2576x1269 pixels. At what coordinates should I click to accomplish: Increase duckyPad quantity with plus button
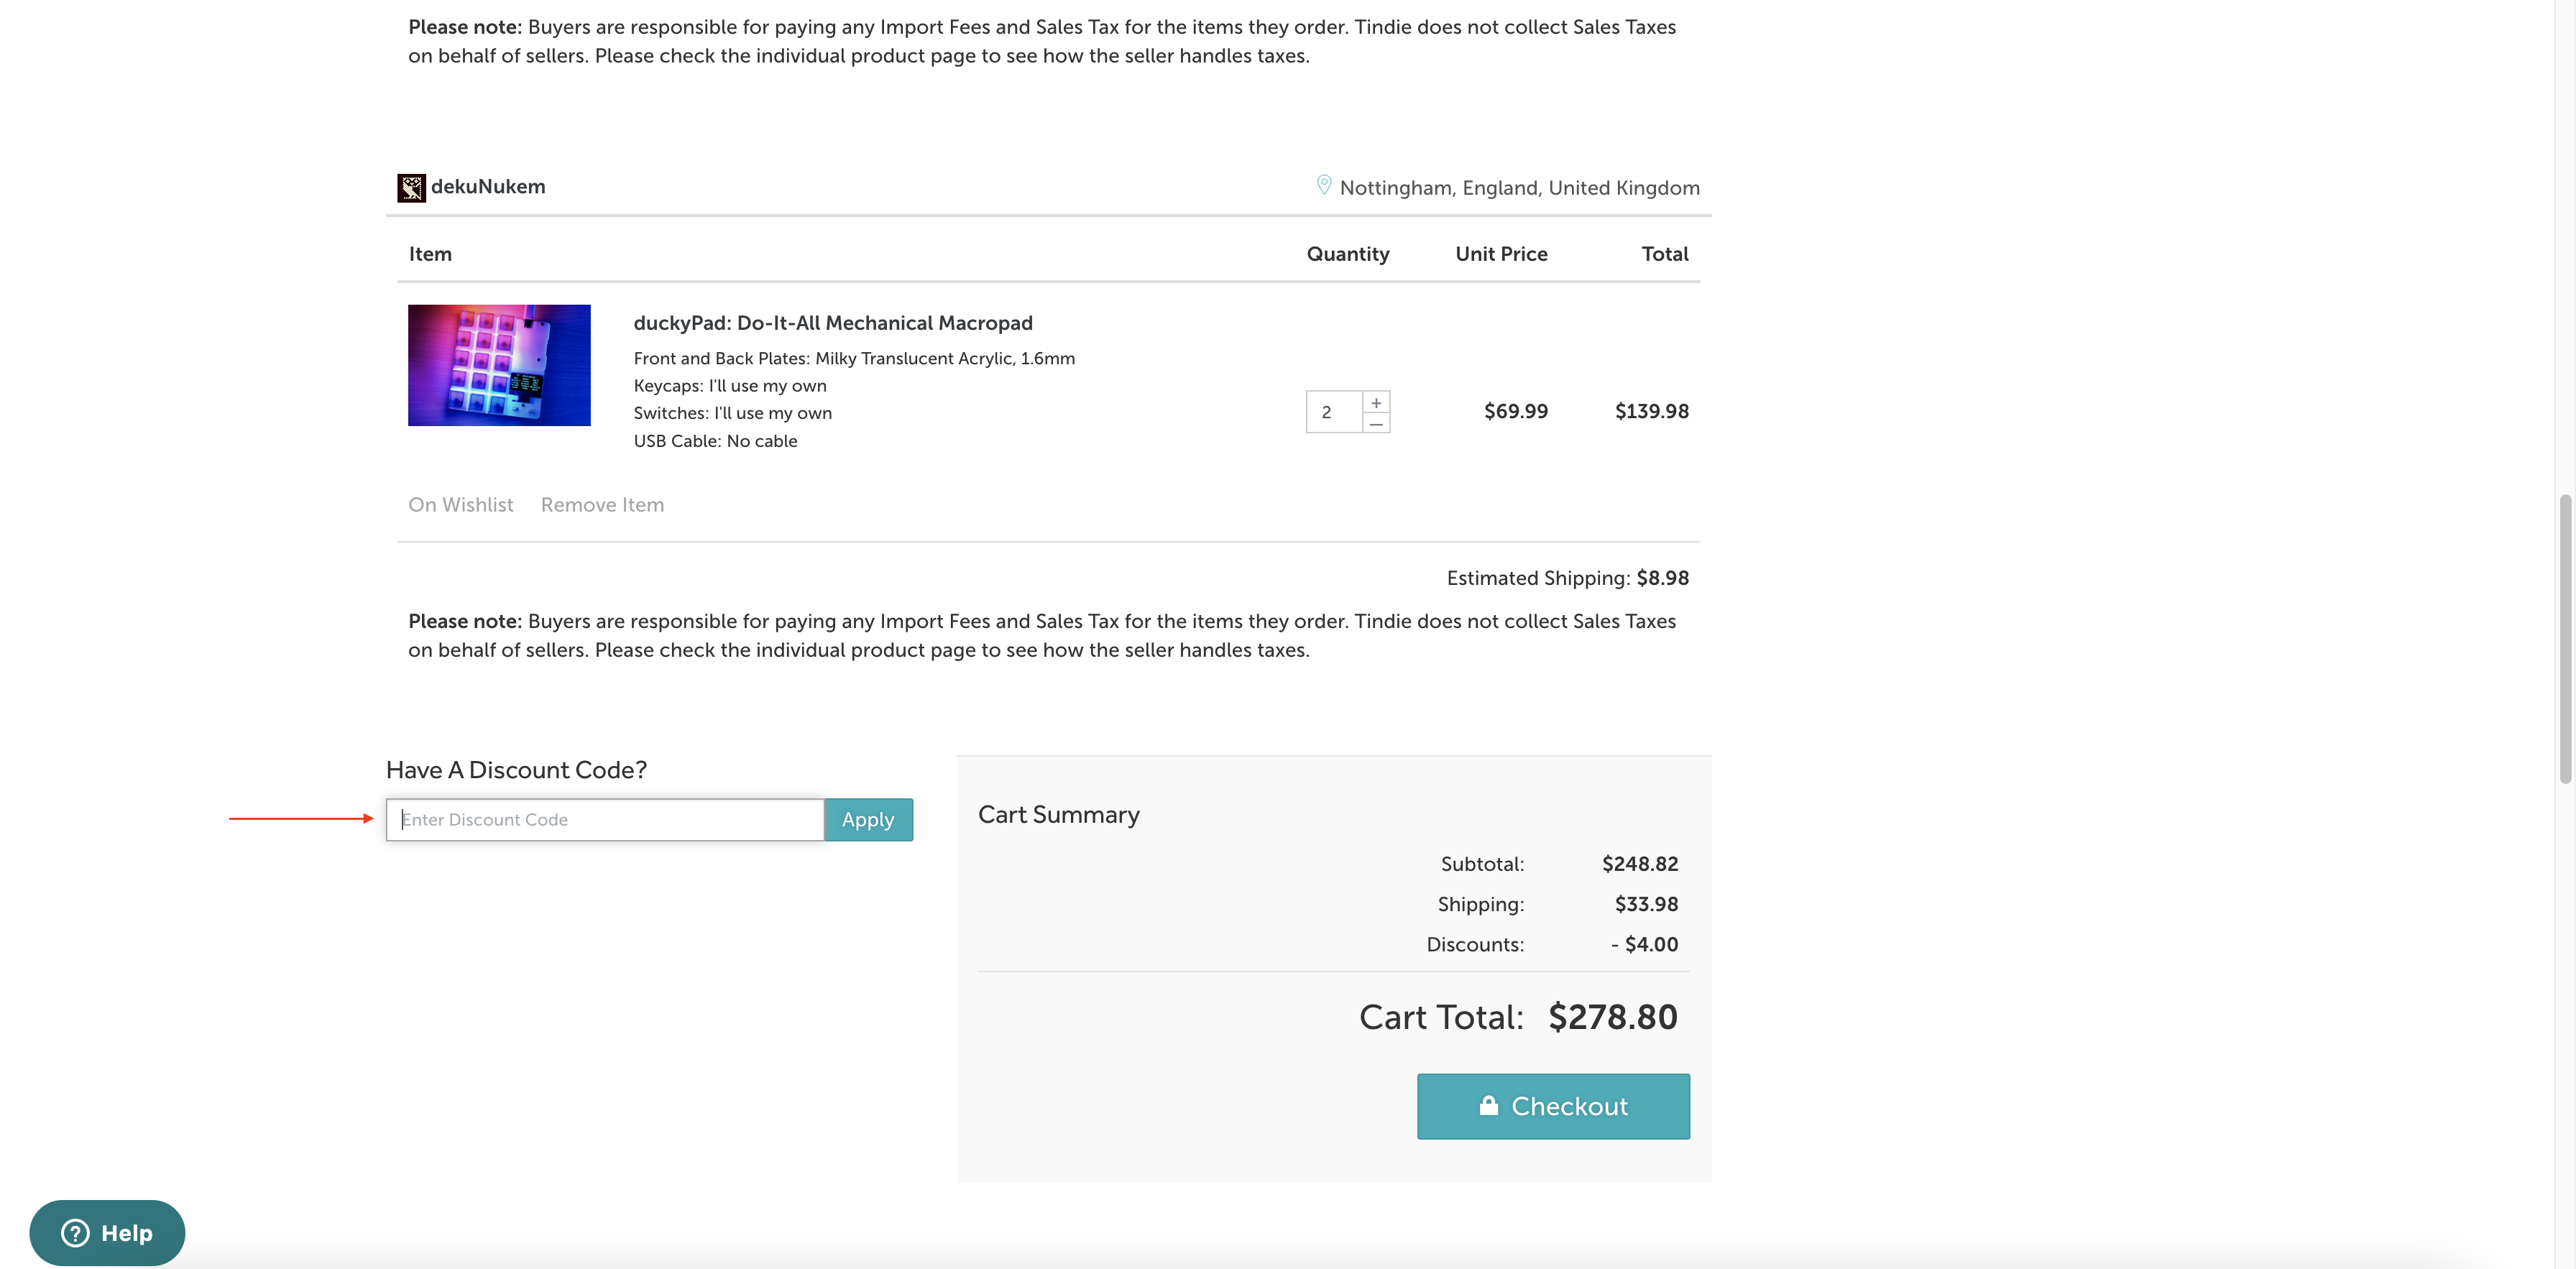tap(1376, 402)
